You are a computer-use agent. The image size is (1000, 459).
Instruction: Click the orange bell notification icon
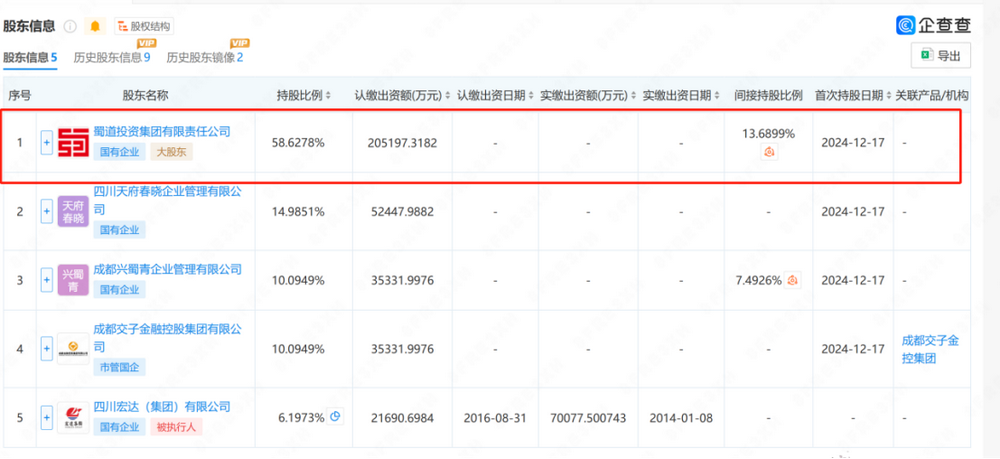pos(95,26)
